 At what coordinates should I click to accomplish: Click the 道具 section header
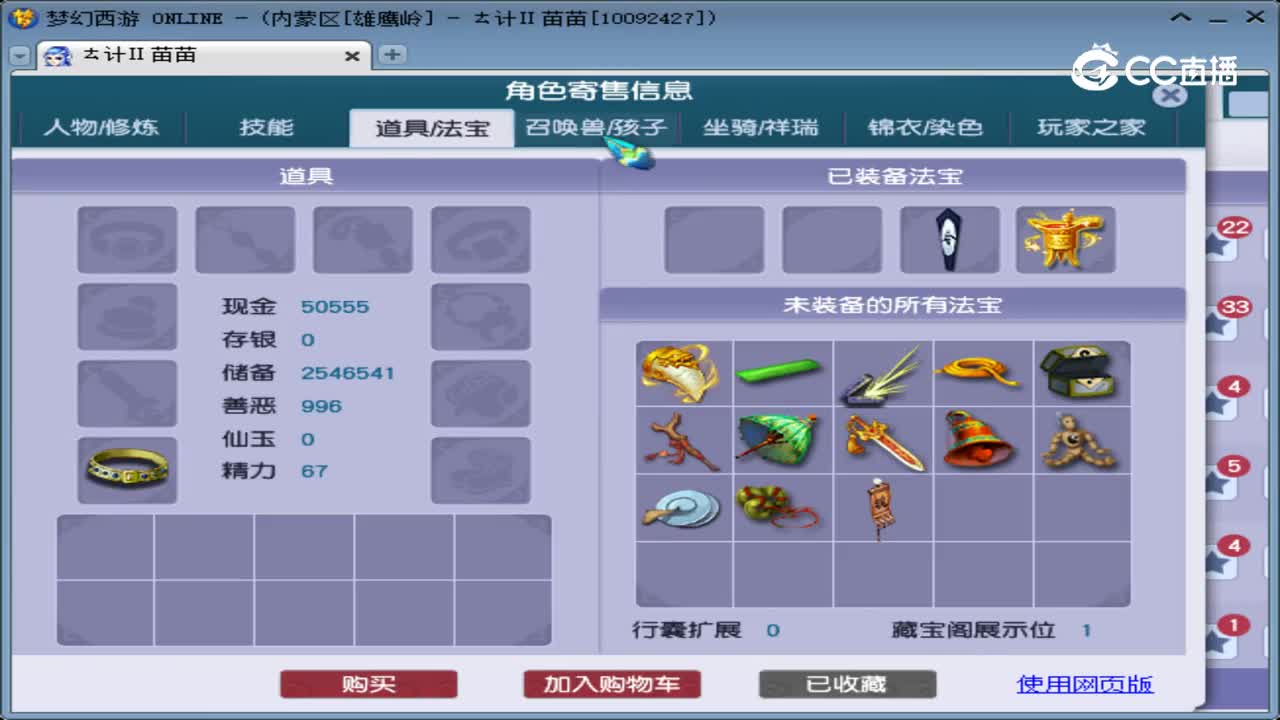[x=305, y=176]
